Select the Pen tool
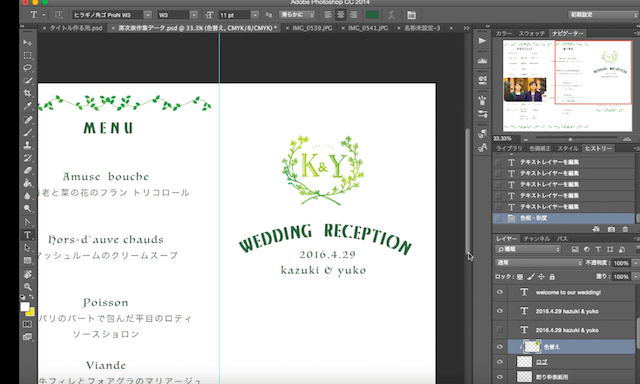The image size is (640, 384). coord(27,222)
